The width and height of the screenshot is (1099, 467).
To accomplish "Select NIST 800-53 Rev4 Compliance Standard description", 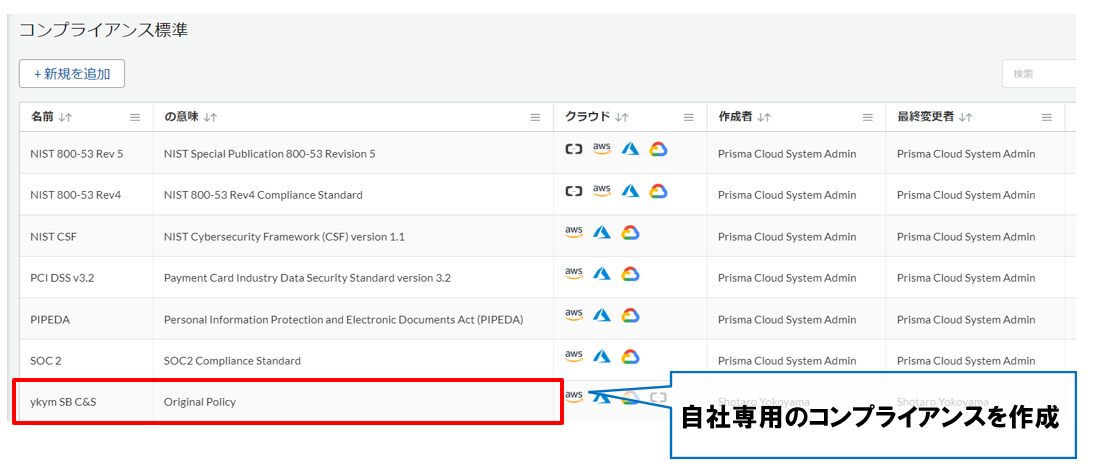I will pos(263,195).
